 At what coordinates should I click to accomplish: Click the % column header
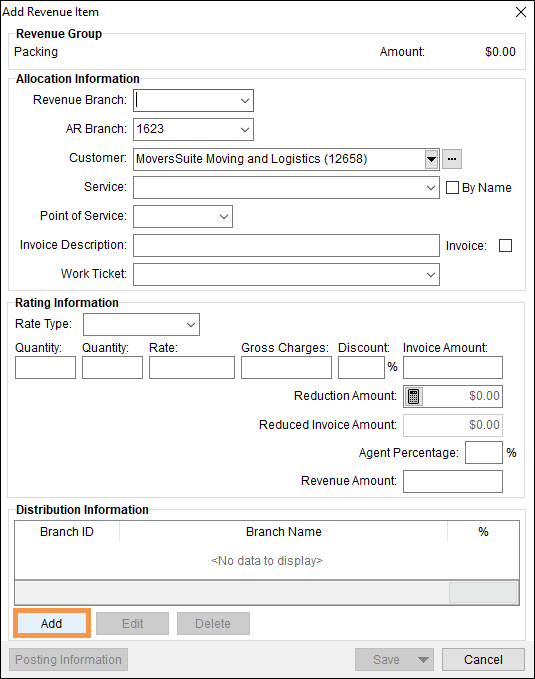[483, 531]
